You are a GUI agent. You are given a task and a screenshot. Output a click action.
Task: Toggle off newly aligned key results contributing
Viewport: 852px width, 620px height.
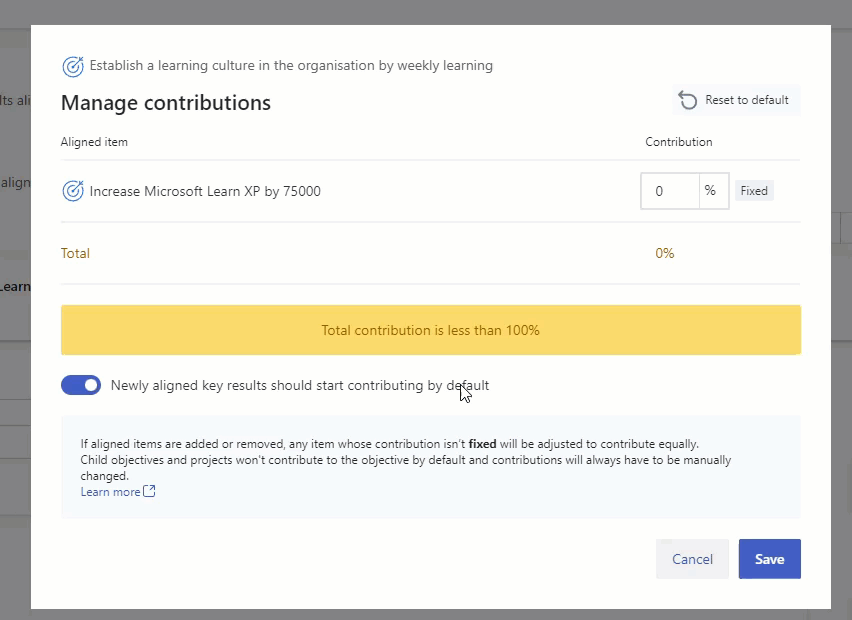(x=81, y=385)
